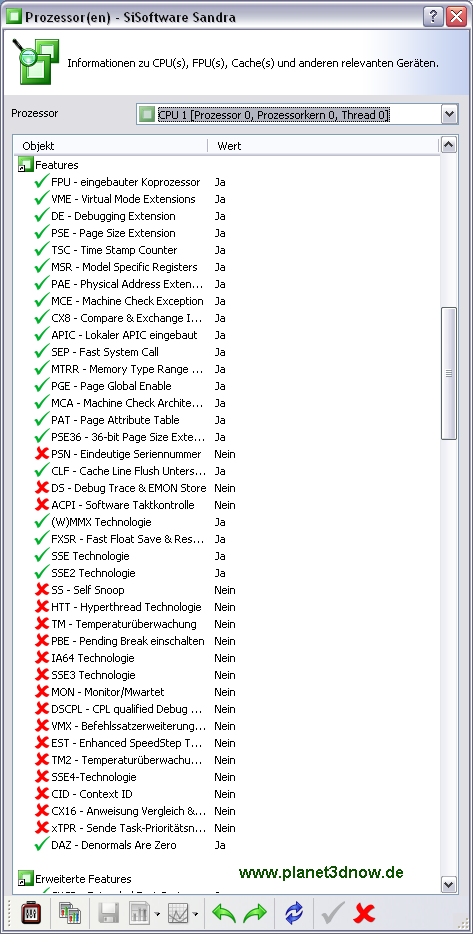Collapse the Erweiterte Features tree group
473x934 pixels.
pyautogui.click(x=26, y=879)
